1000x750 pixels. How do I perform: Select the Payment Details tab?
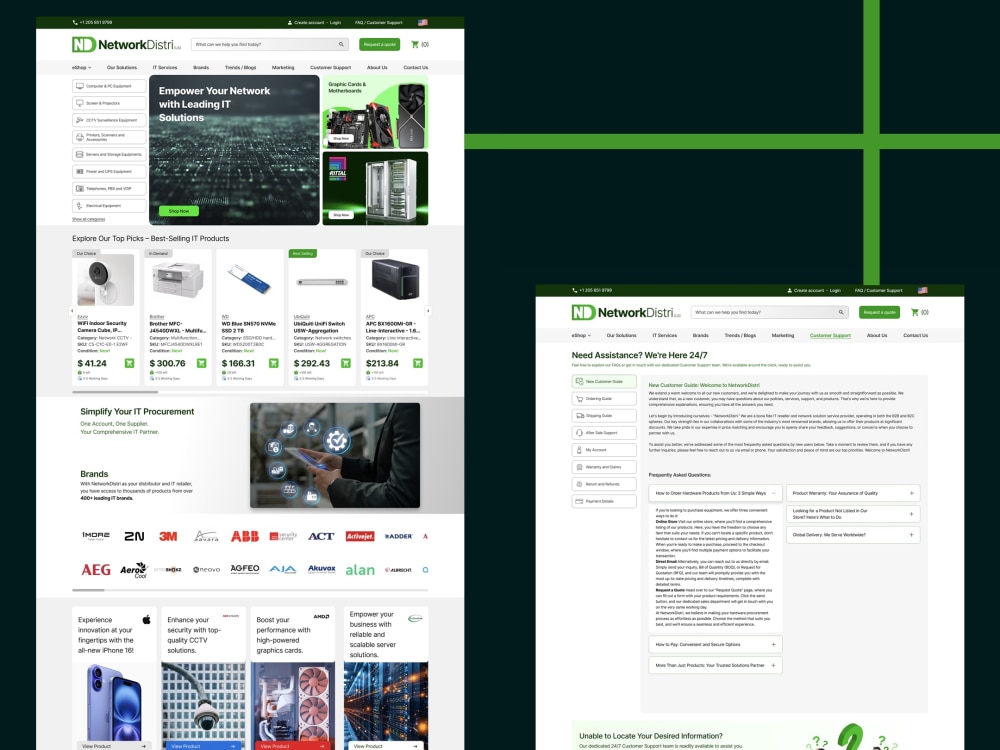604,501
